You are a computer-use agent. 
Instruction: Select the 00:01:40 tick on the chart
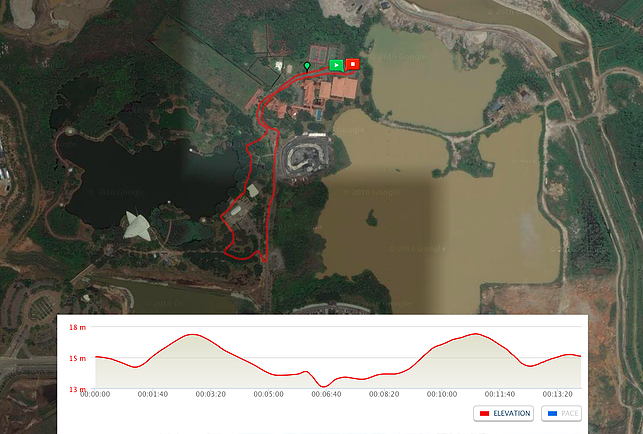tap(153, 394)
